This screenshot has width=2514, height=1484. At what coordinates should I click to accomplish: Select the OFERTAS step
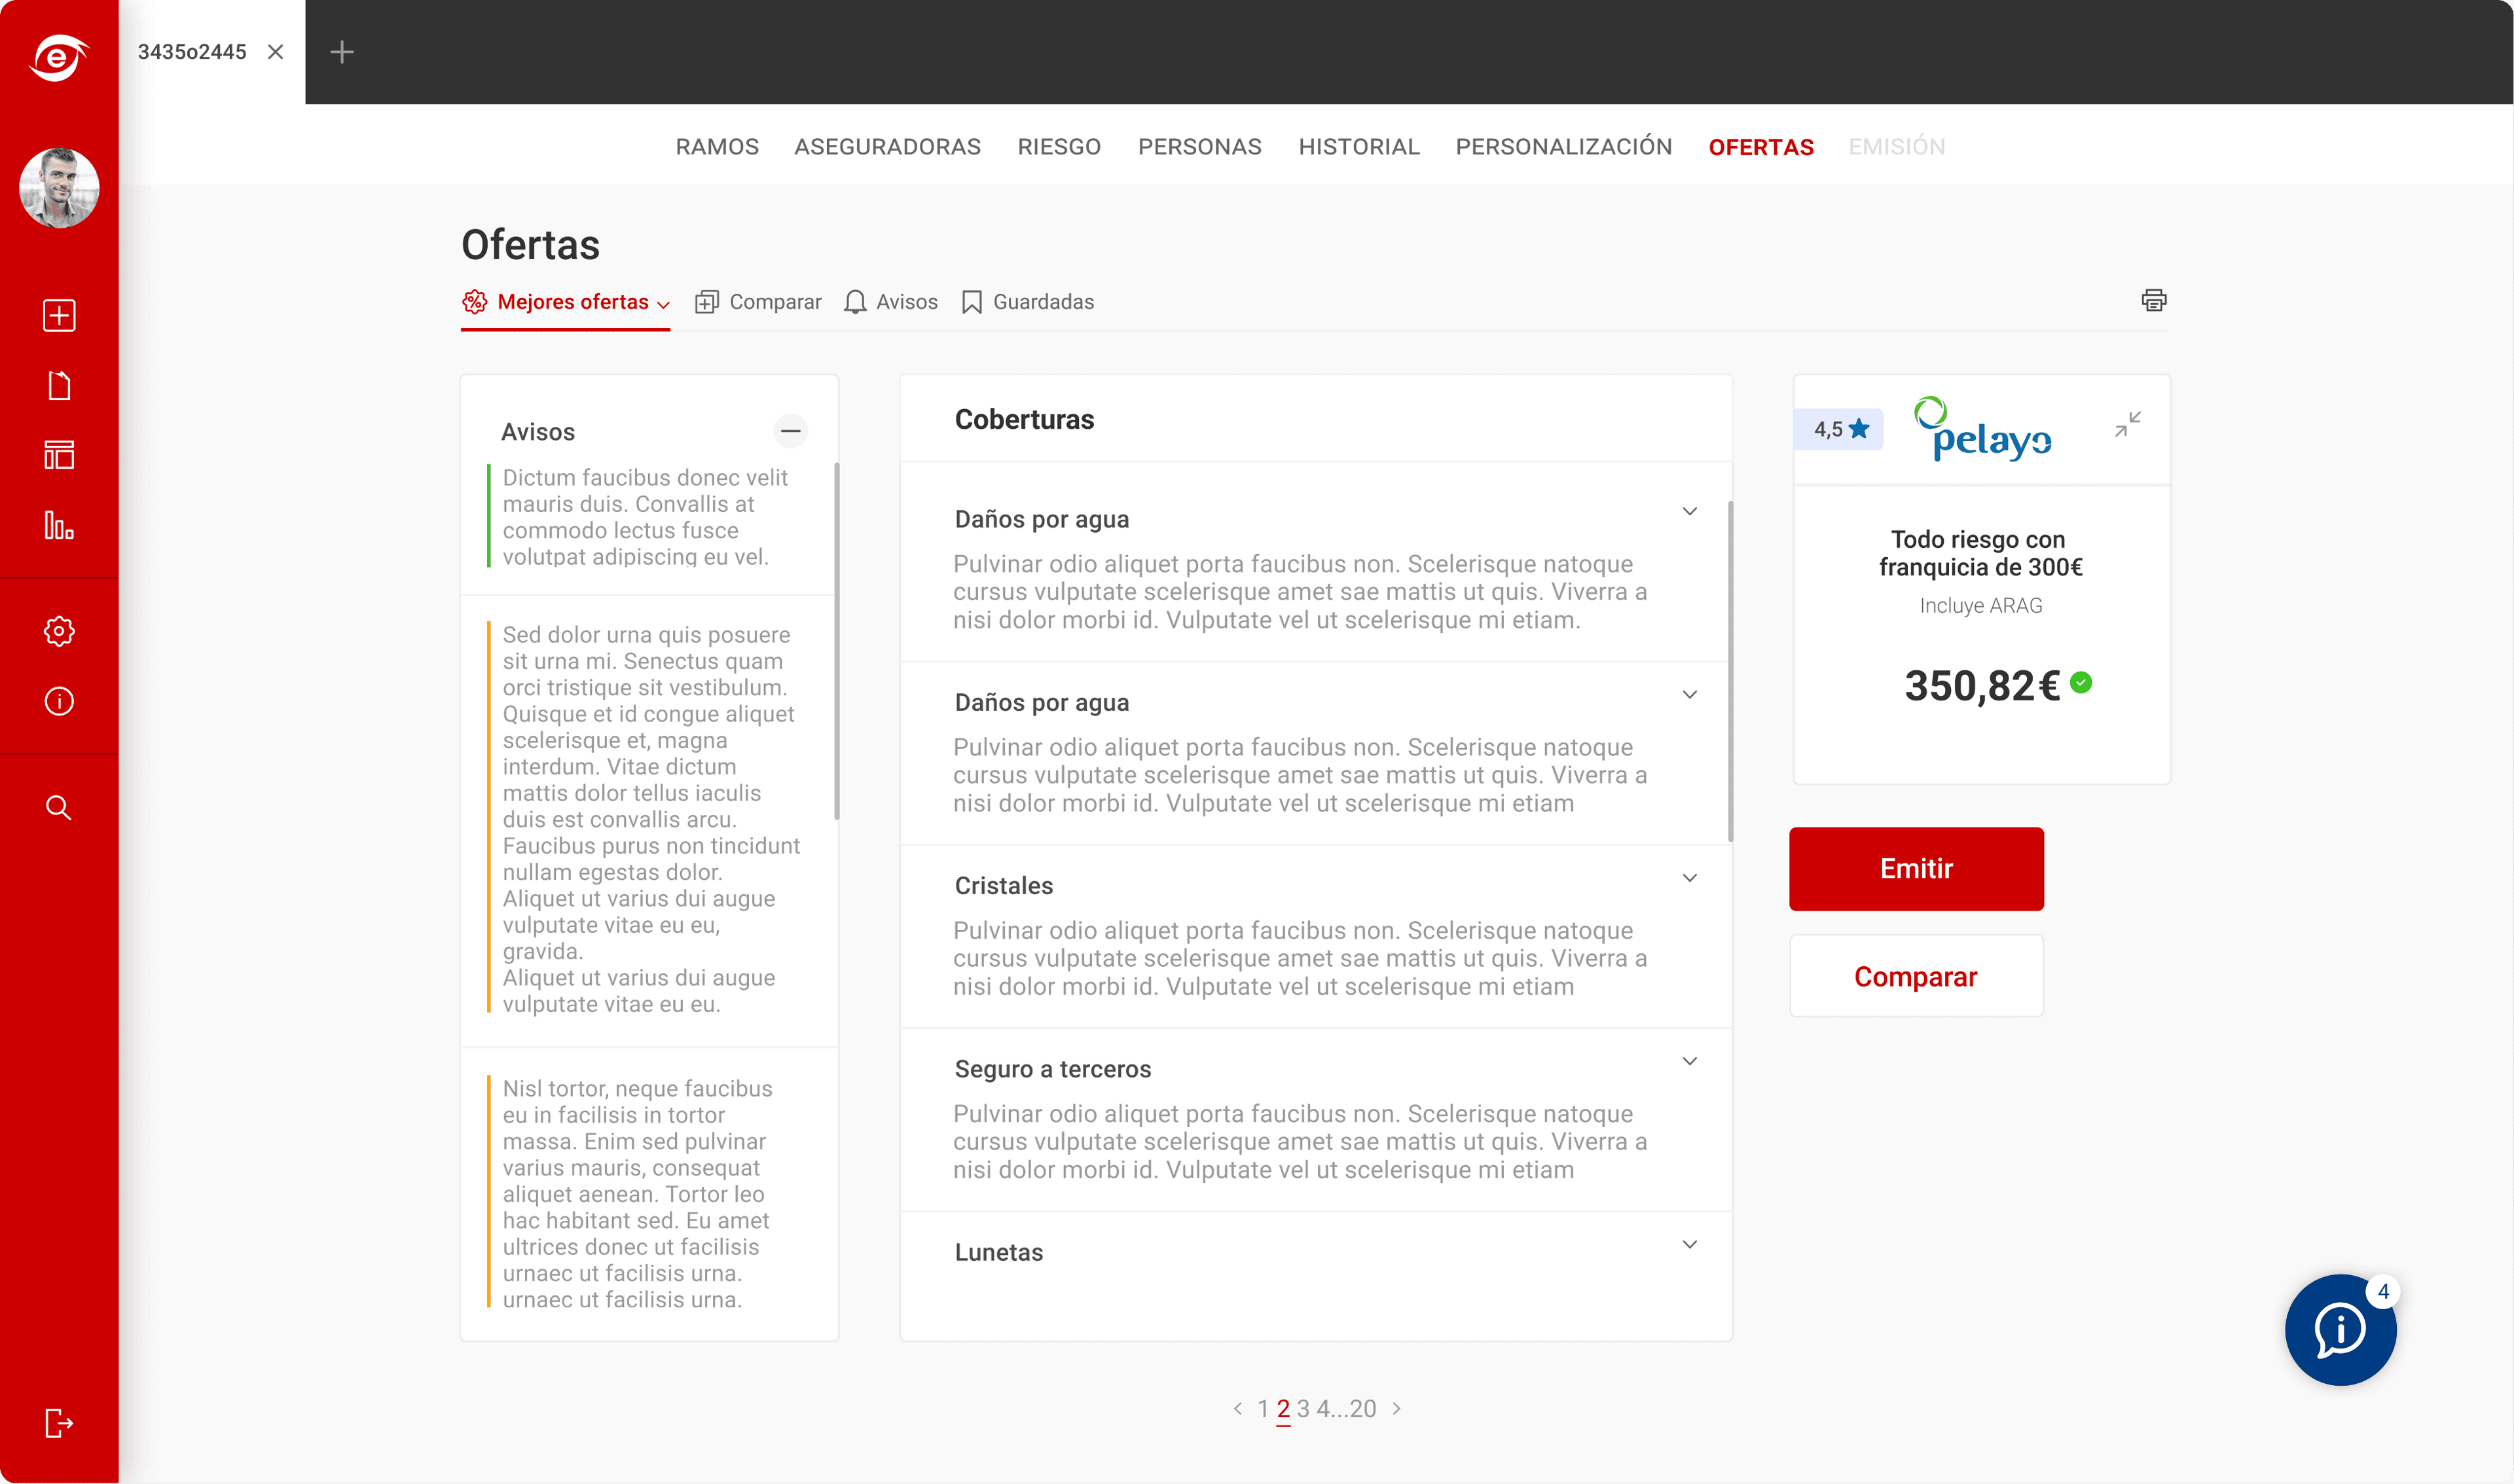1761,147
